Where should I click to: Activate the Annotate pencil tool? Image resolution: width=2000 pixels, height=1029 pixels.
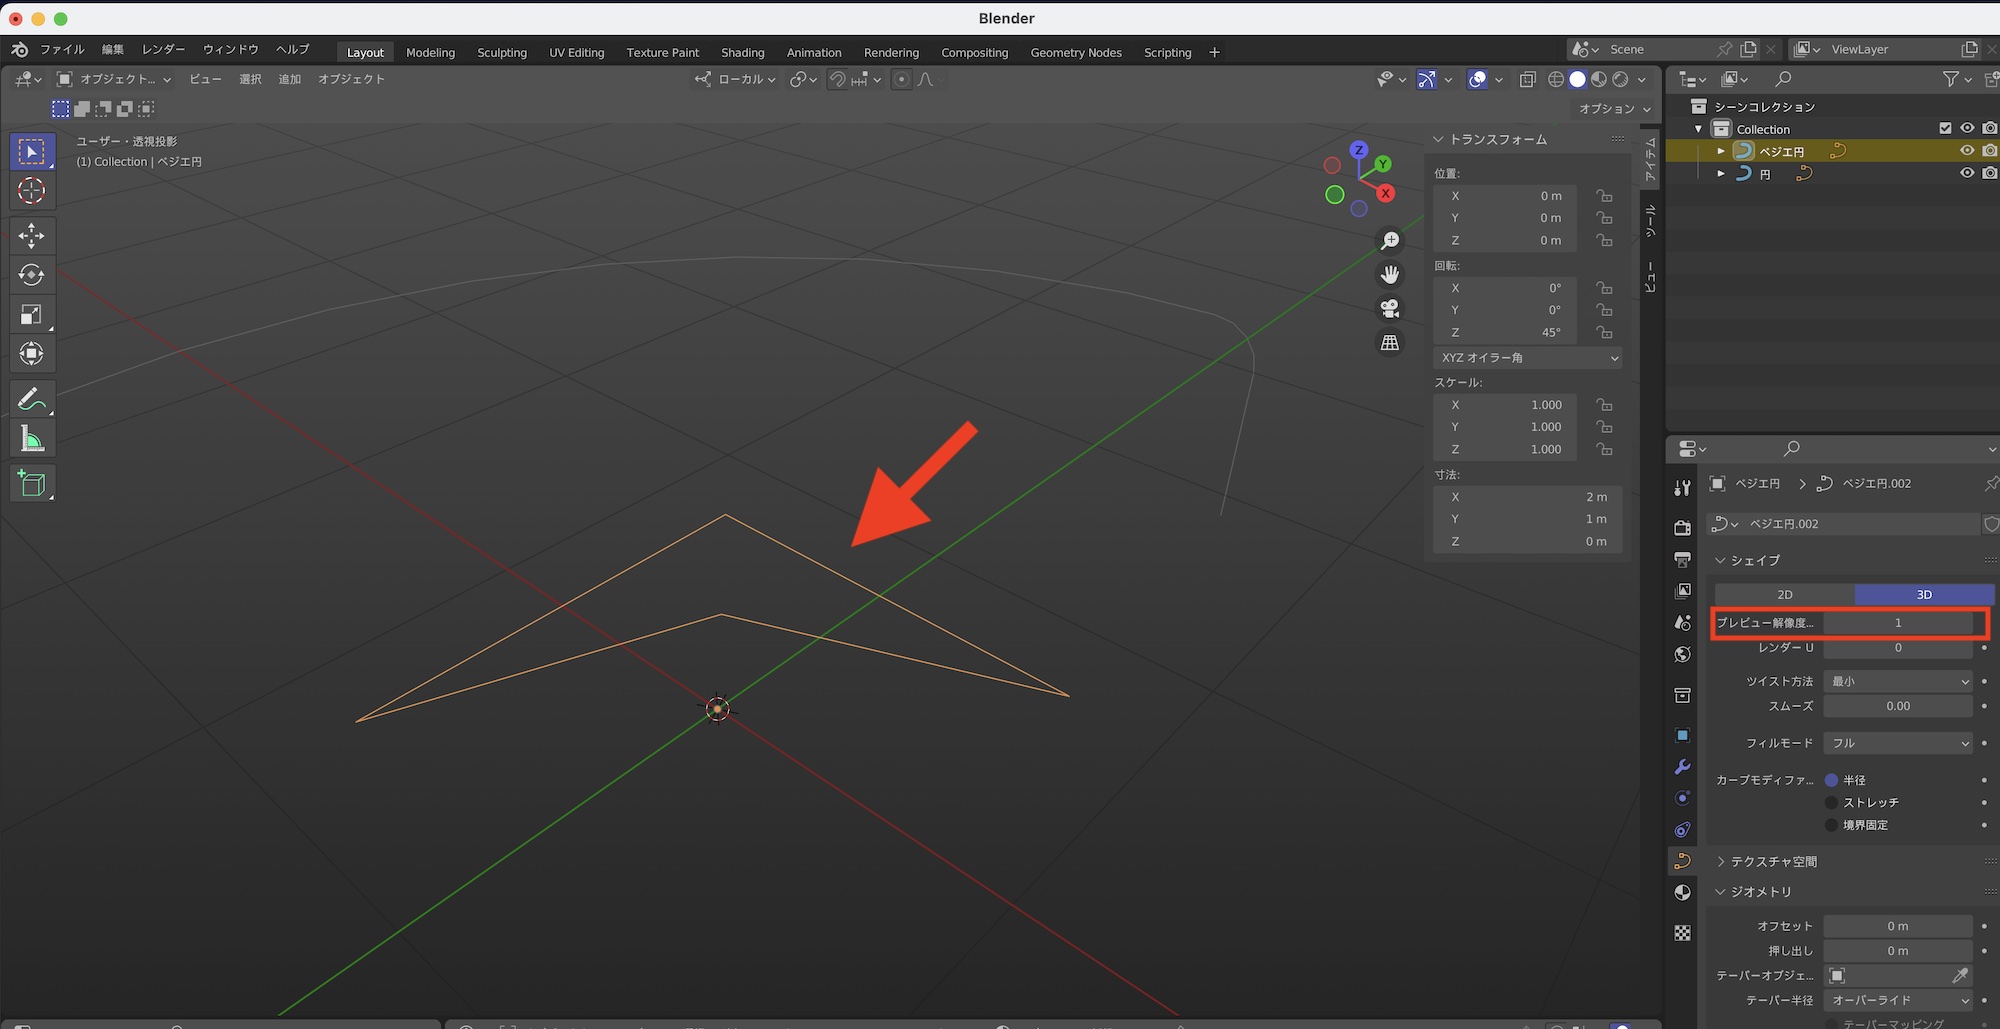(x=31, y=399)
